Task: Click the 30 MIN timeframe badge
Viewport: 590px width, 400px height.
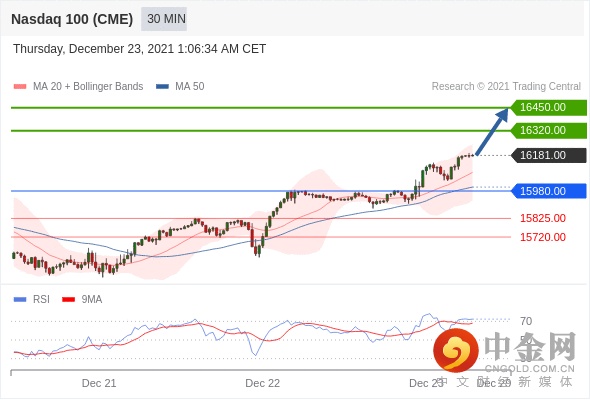Action: point(164,19)
